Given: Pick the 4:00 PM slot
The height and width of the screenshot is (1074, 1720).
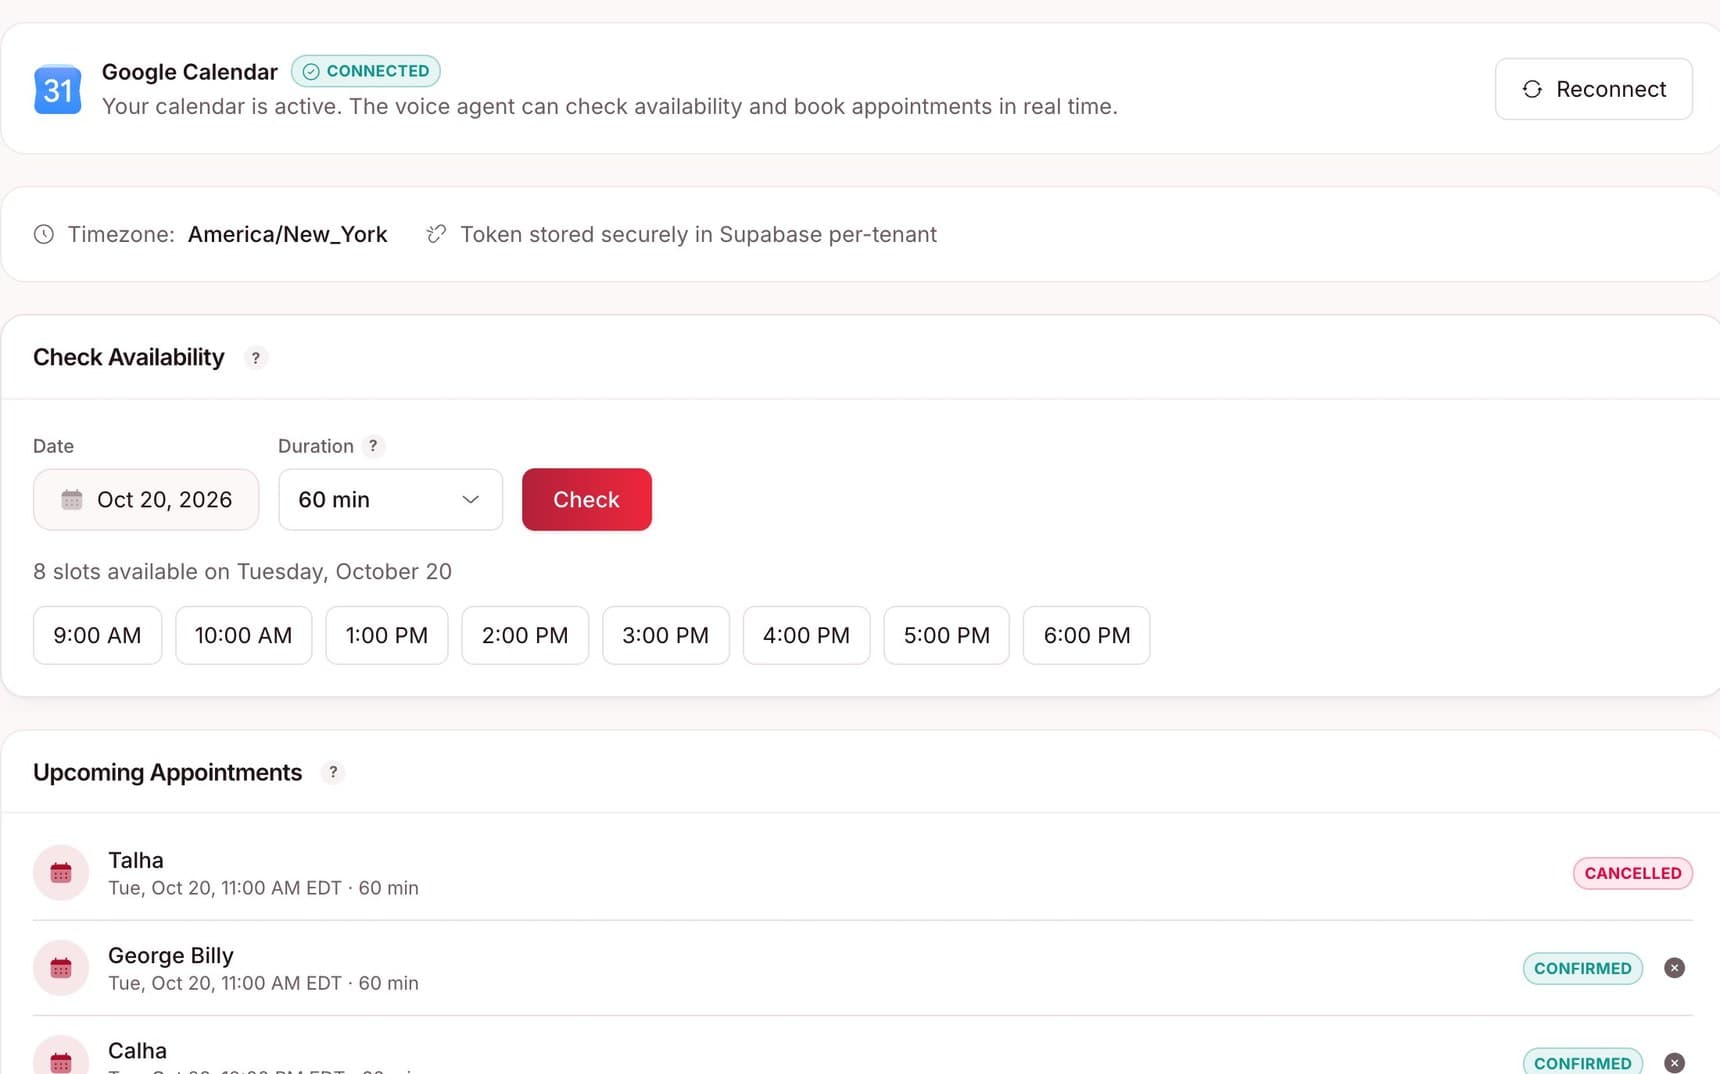Looking at the screenshot, I should 807,635.
